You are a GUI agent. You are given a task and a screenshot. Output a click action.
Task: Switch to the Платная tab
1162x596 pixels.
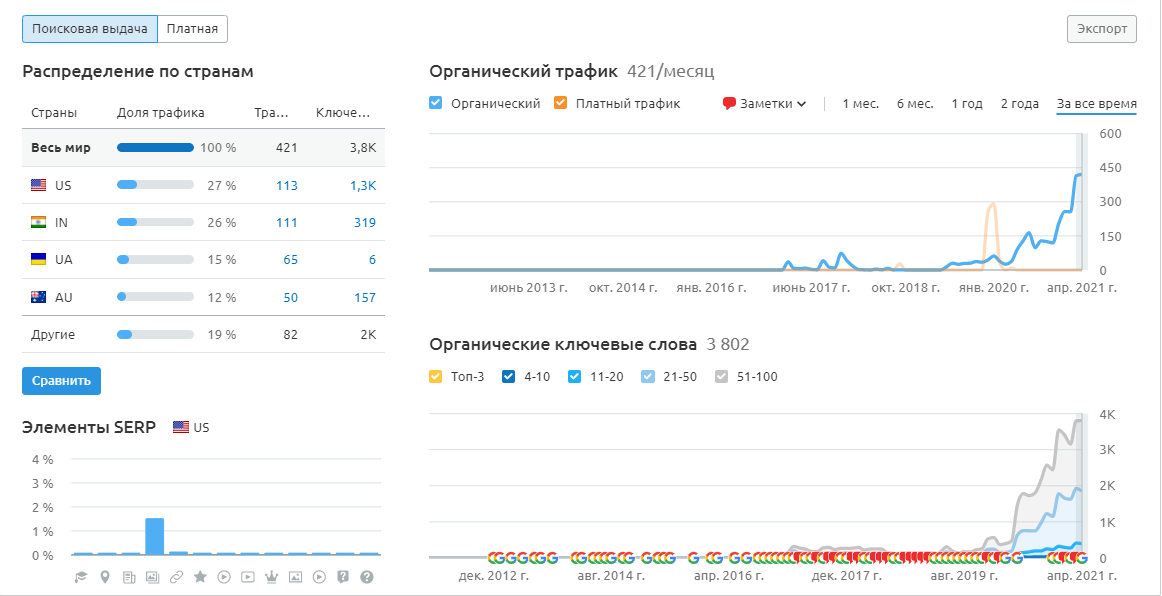click(x=192, y=29)
